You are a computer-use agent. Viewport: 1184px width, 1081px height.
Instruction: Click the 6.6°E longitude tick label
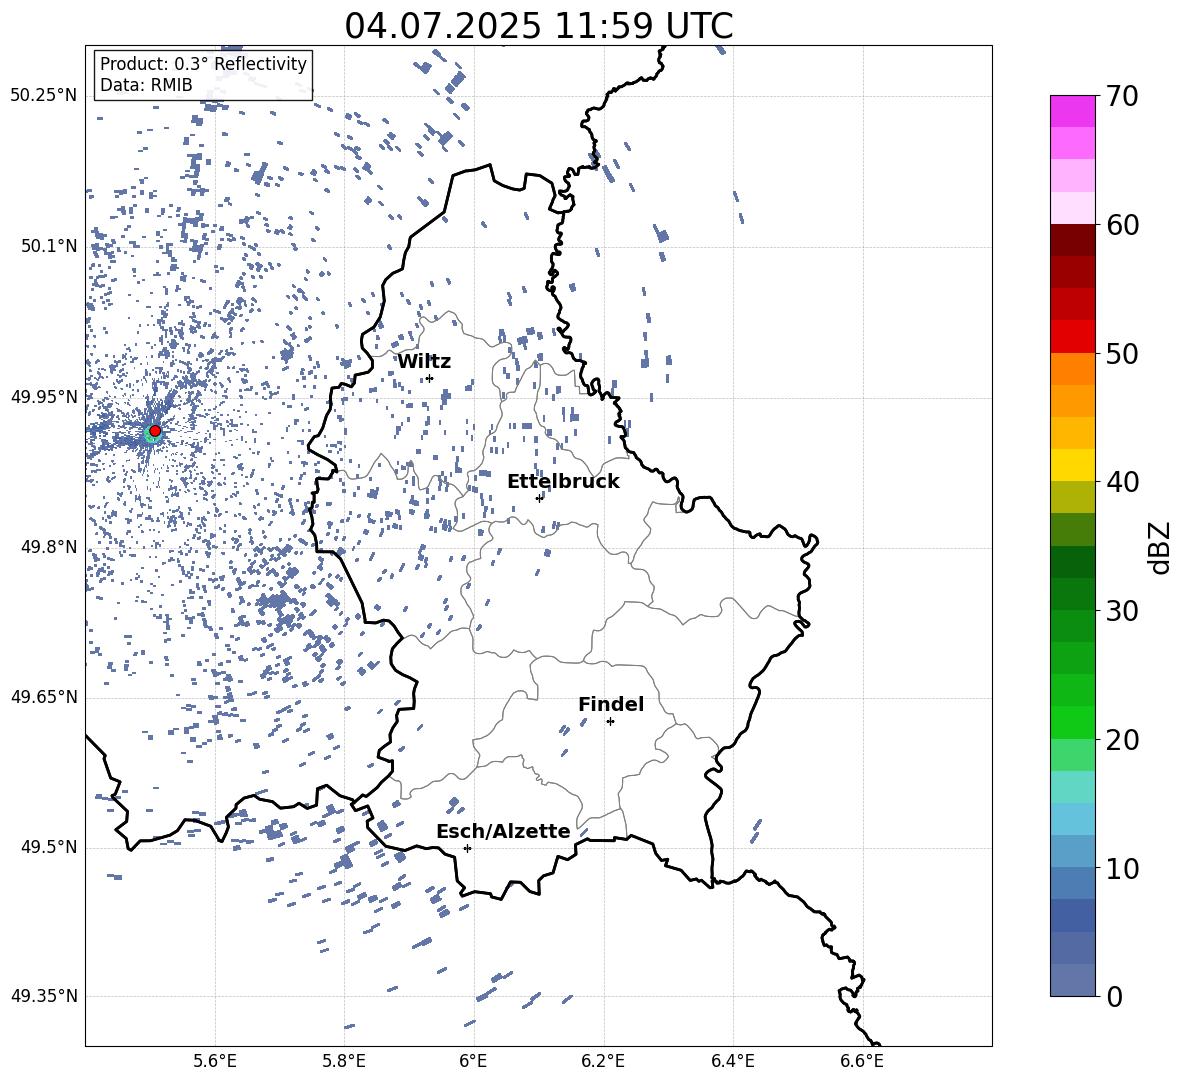[x=862, y=1061]
